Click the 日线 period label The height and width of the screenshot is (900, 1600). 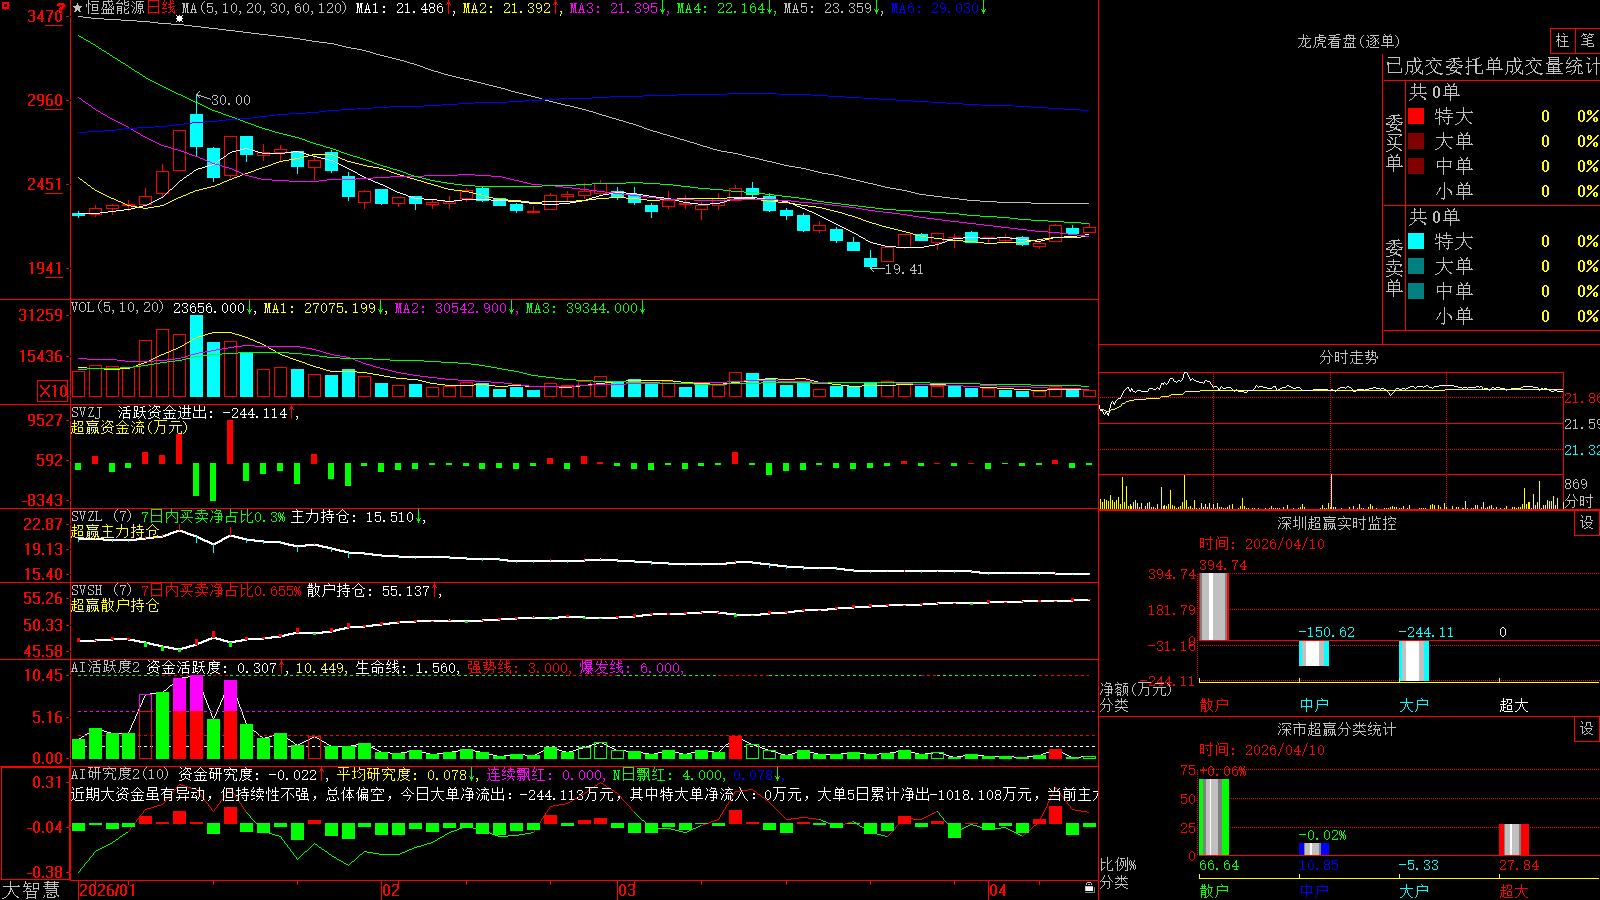click(x=162, y=8)
